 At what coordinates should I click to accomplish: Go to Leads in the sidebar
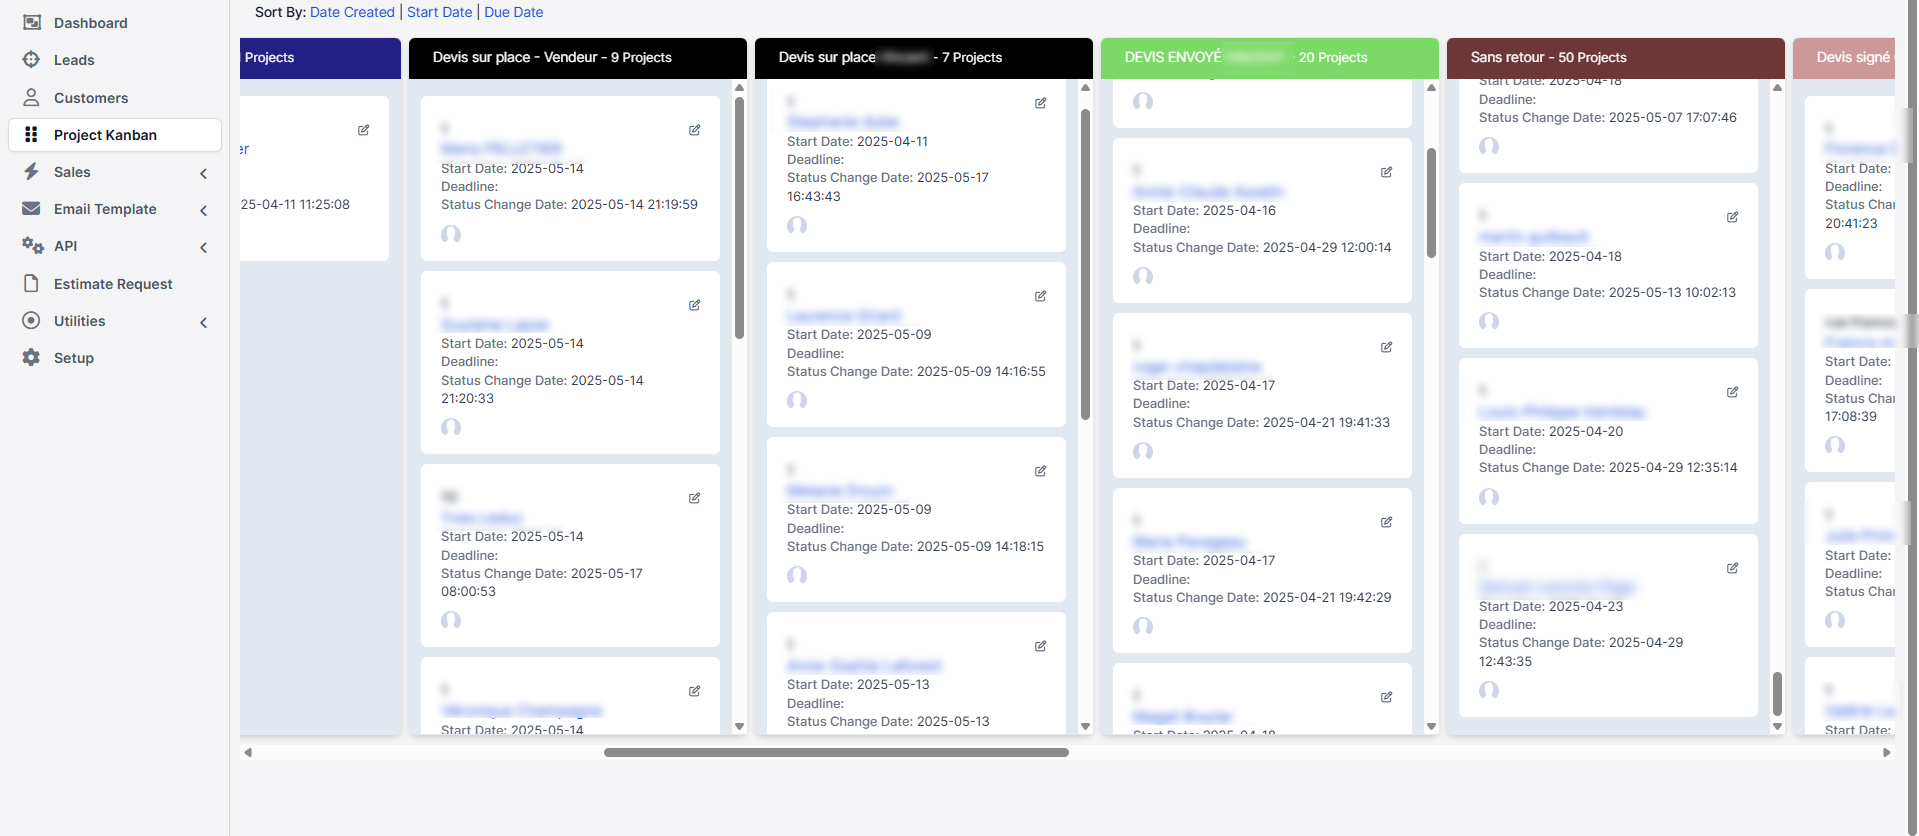tap(74, 60)
